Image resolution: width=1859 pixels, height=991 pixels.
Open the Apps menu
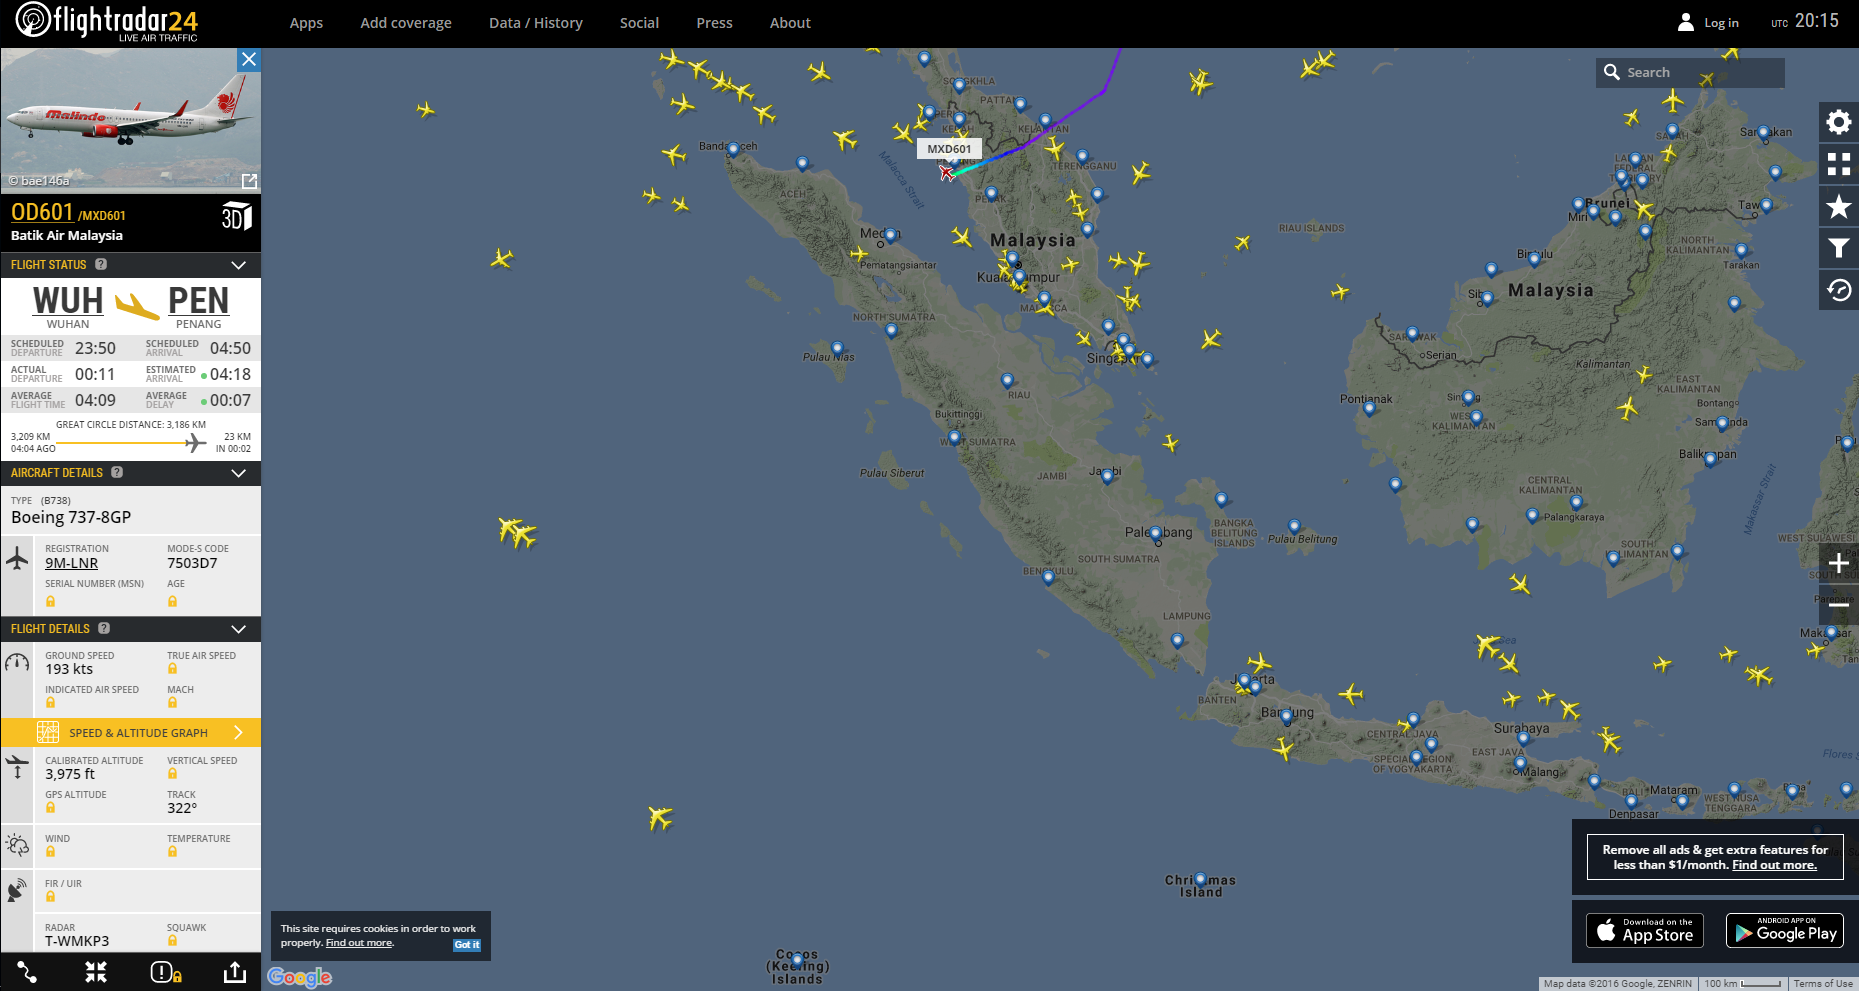[x=306, y=23]
